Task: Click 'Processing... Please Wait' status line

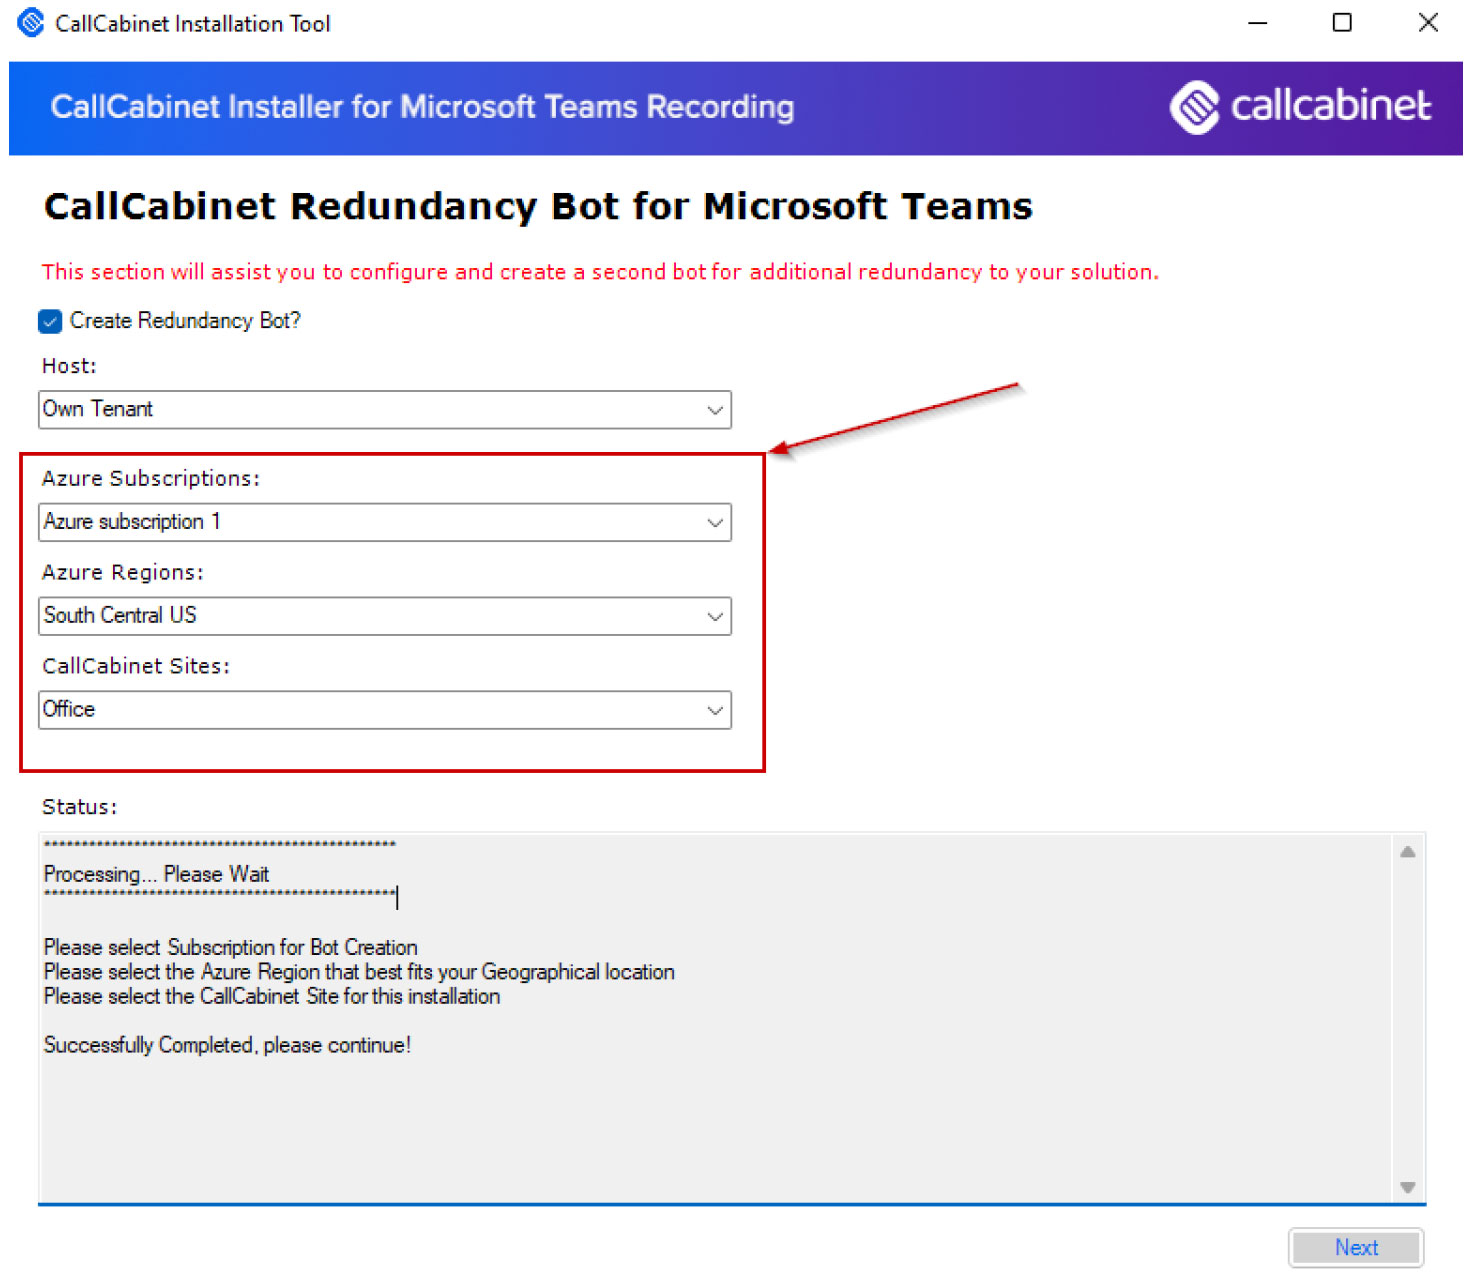Action: pos(156,874)
